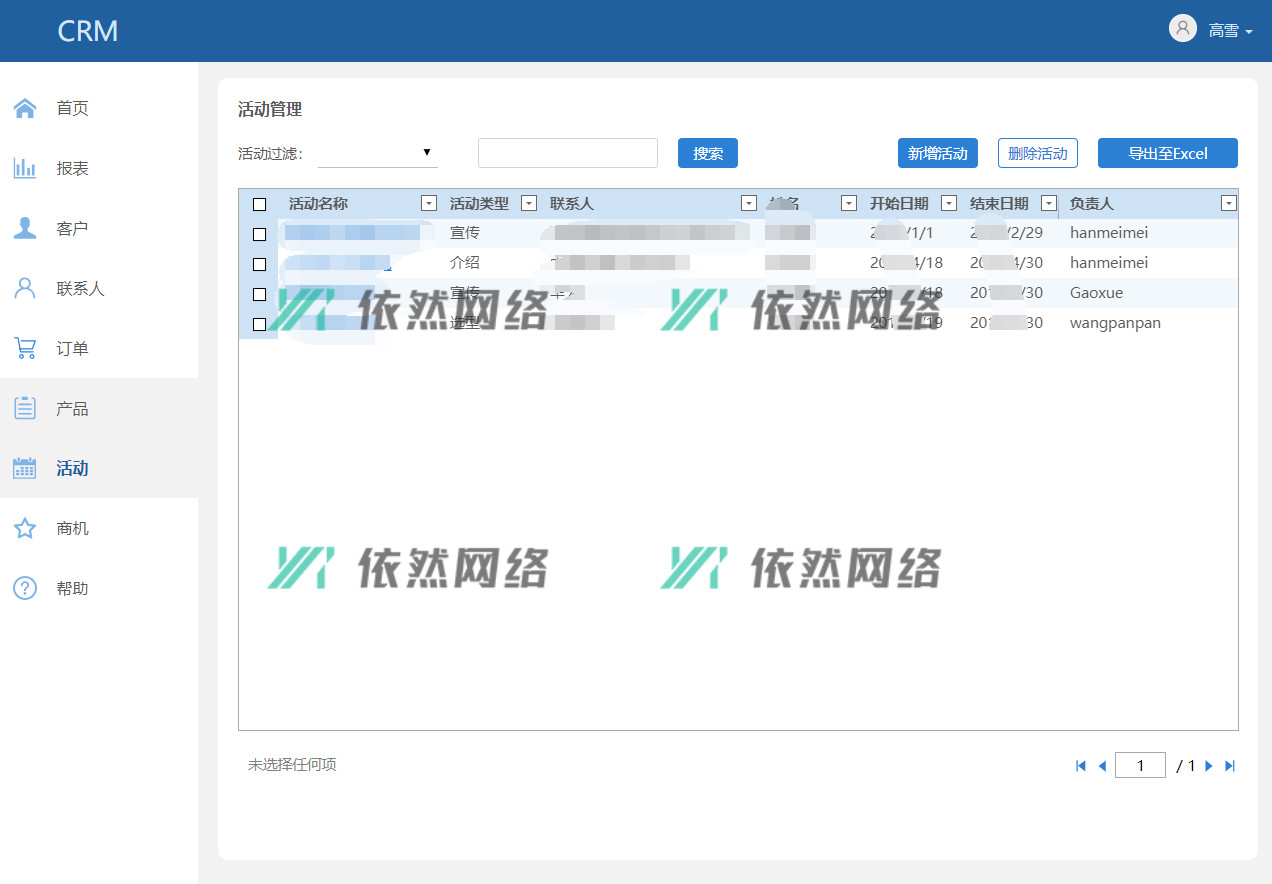Open the 活动过滤 filter dropdown
Image resolution: width=1272 pixels, height=884 pixels.
click(x=377, y=153)
